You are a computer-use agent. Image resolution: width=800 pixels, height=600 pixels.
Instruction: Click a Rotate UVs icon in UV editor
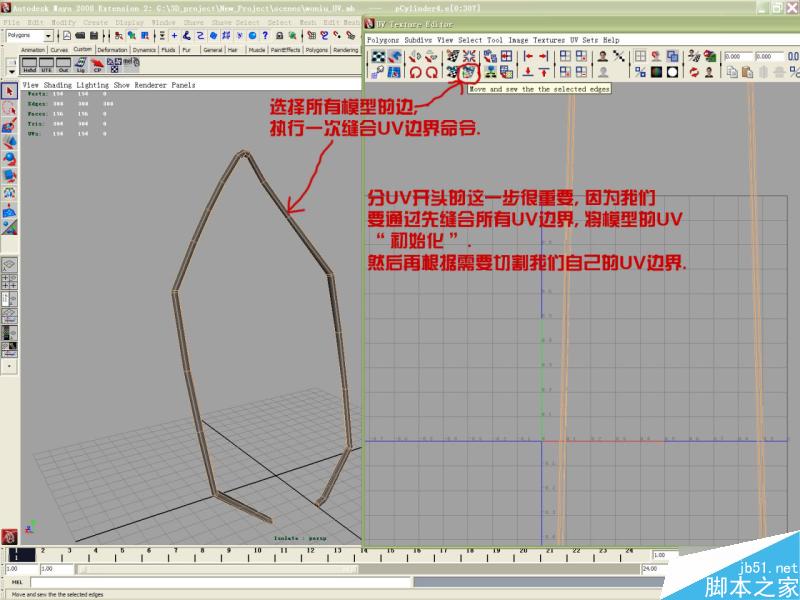pos(431,70)
